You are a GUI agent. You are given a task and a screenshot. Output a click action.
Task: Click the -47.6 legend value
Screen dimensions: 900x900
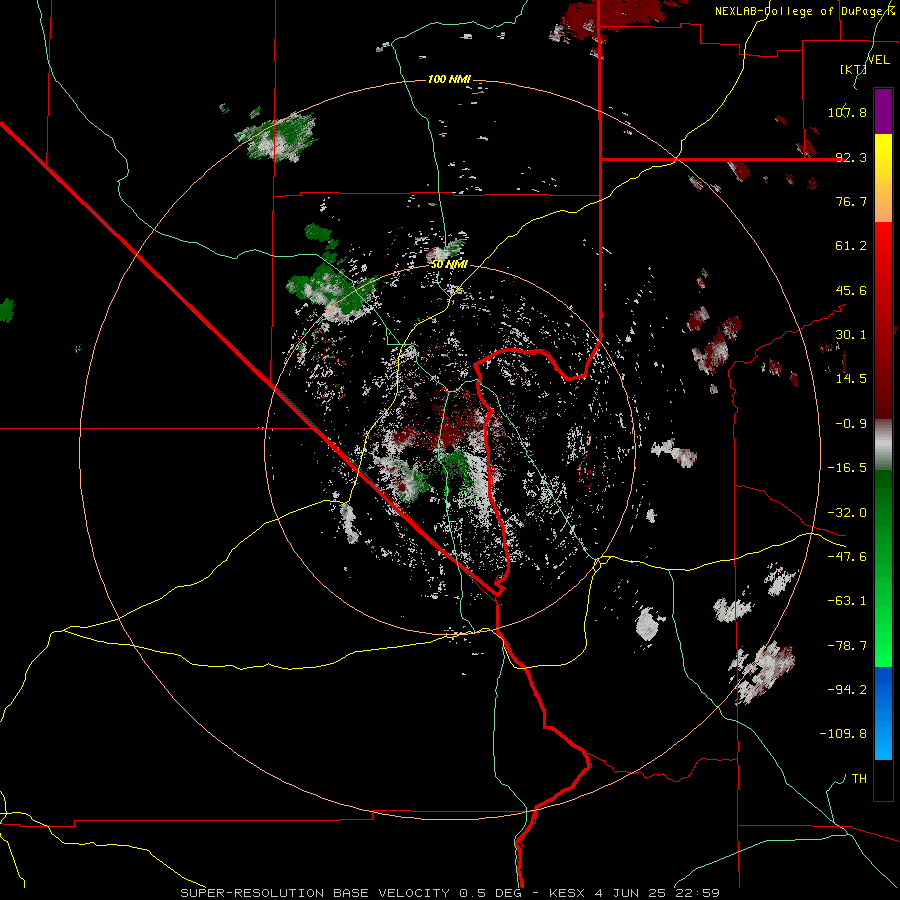click(x=847, y=557)
